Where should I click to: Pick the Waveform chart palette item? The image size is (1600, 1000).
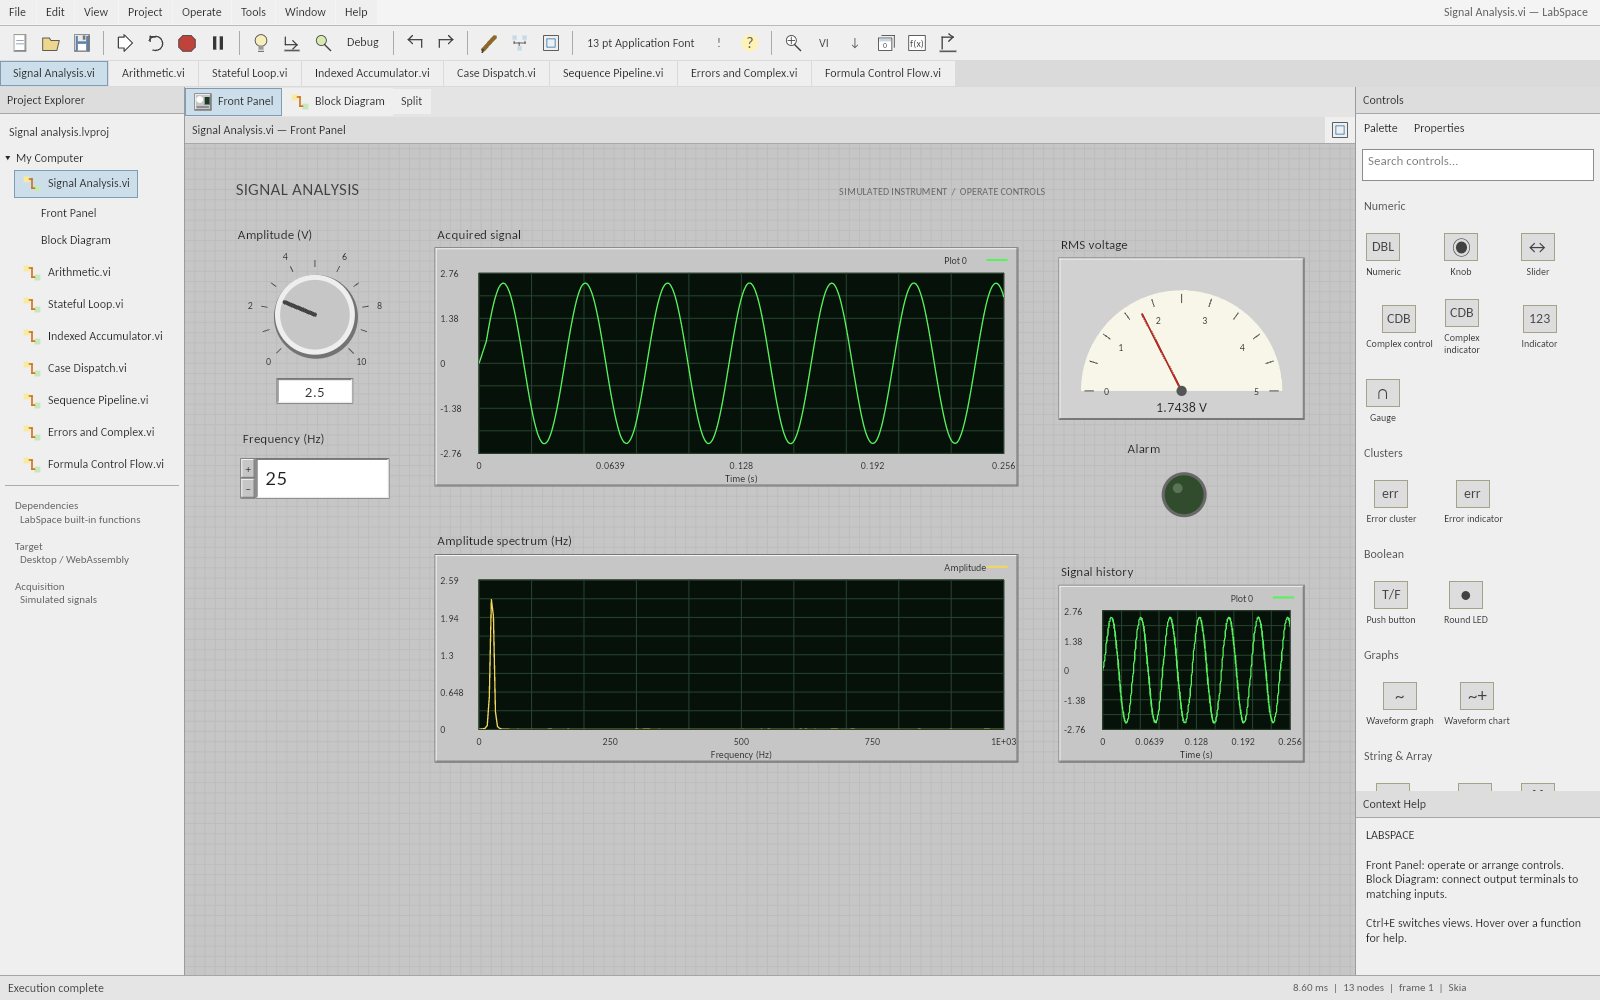[x=1477, y=696]
